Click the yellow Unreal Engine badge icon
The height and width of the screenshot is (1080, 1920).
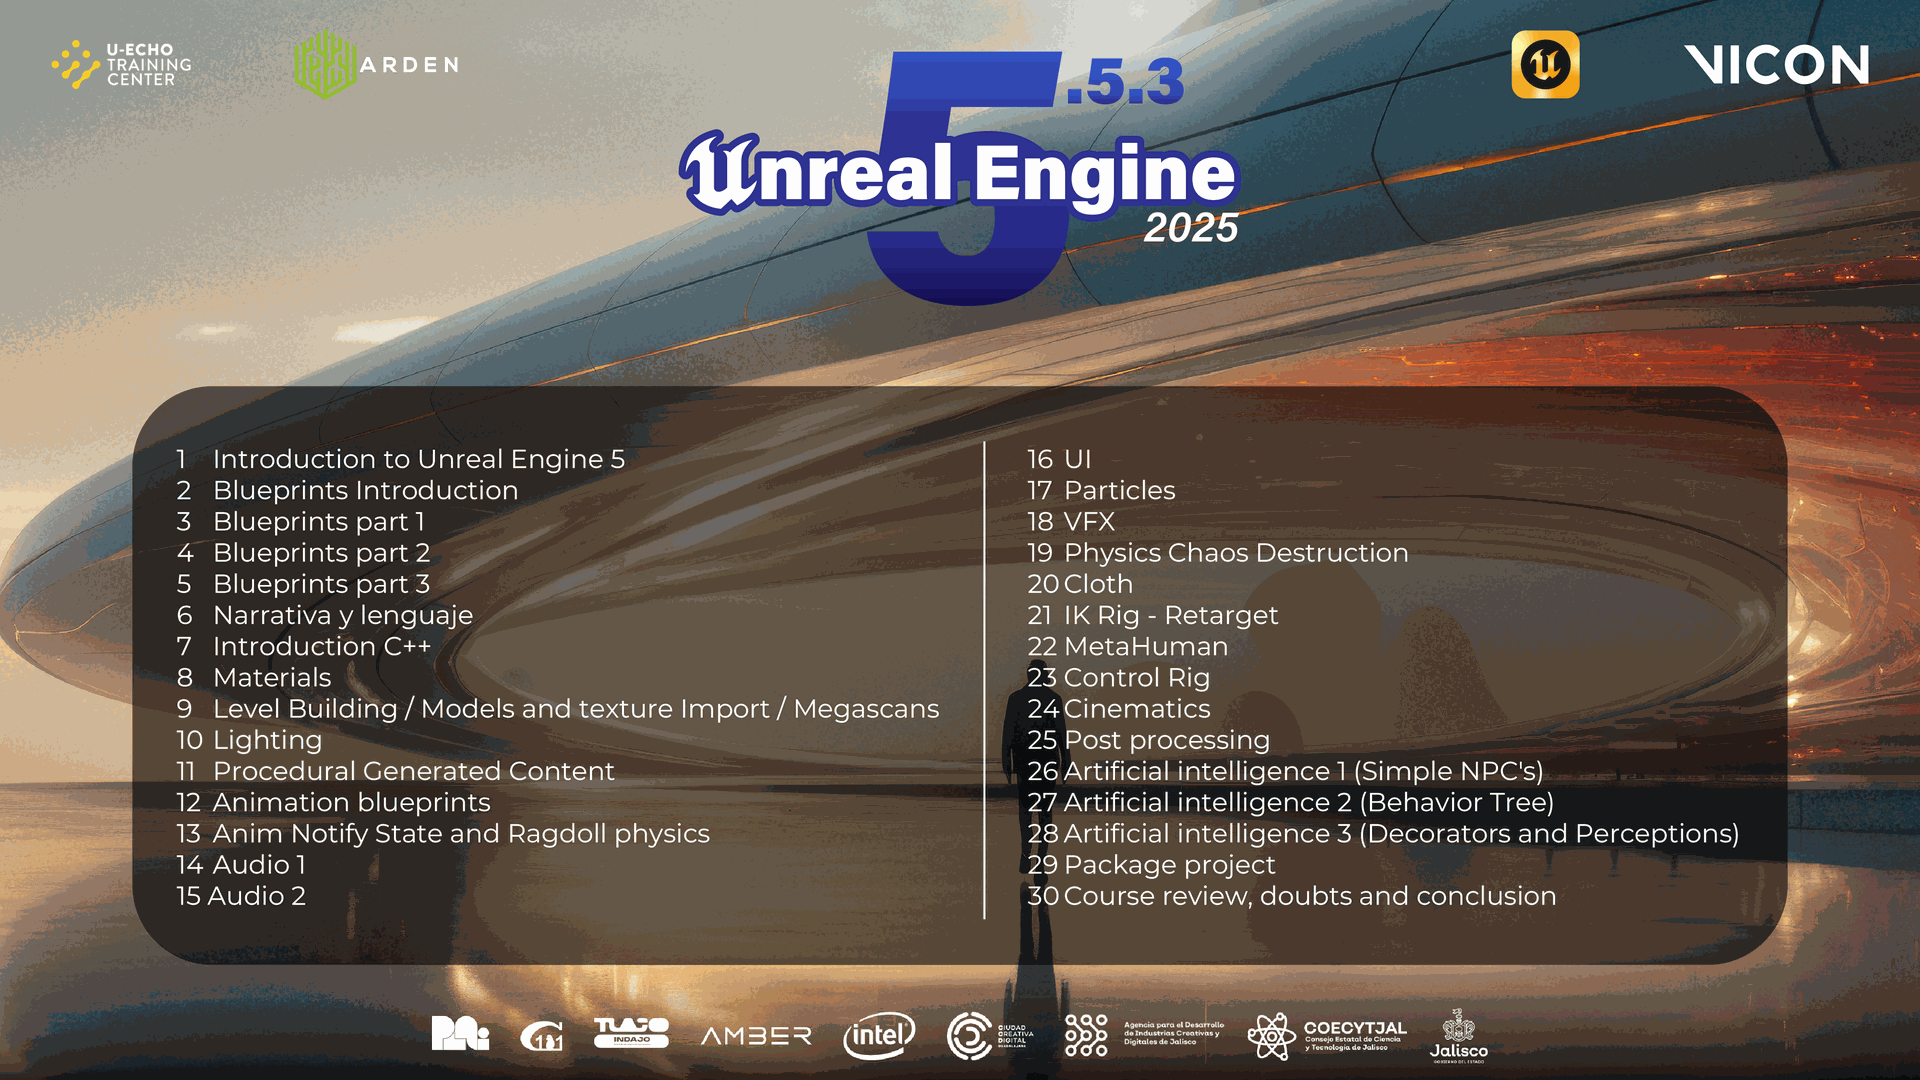[1545, 64]
